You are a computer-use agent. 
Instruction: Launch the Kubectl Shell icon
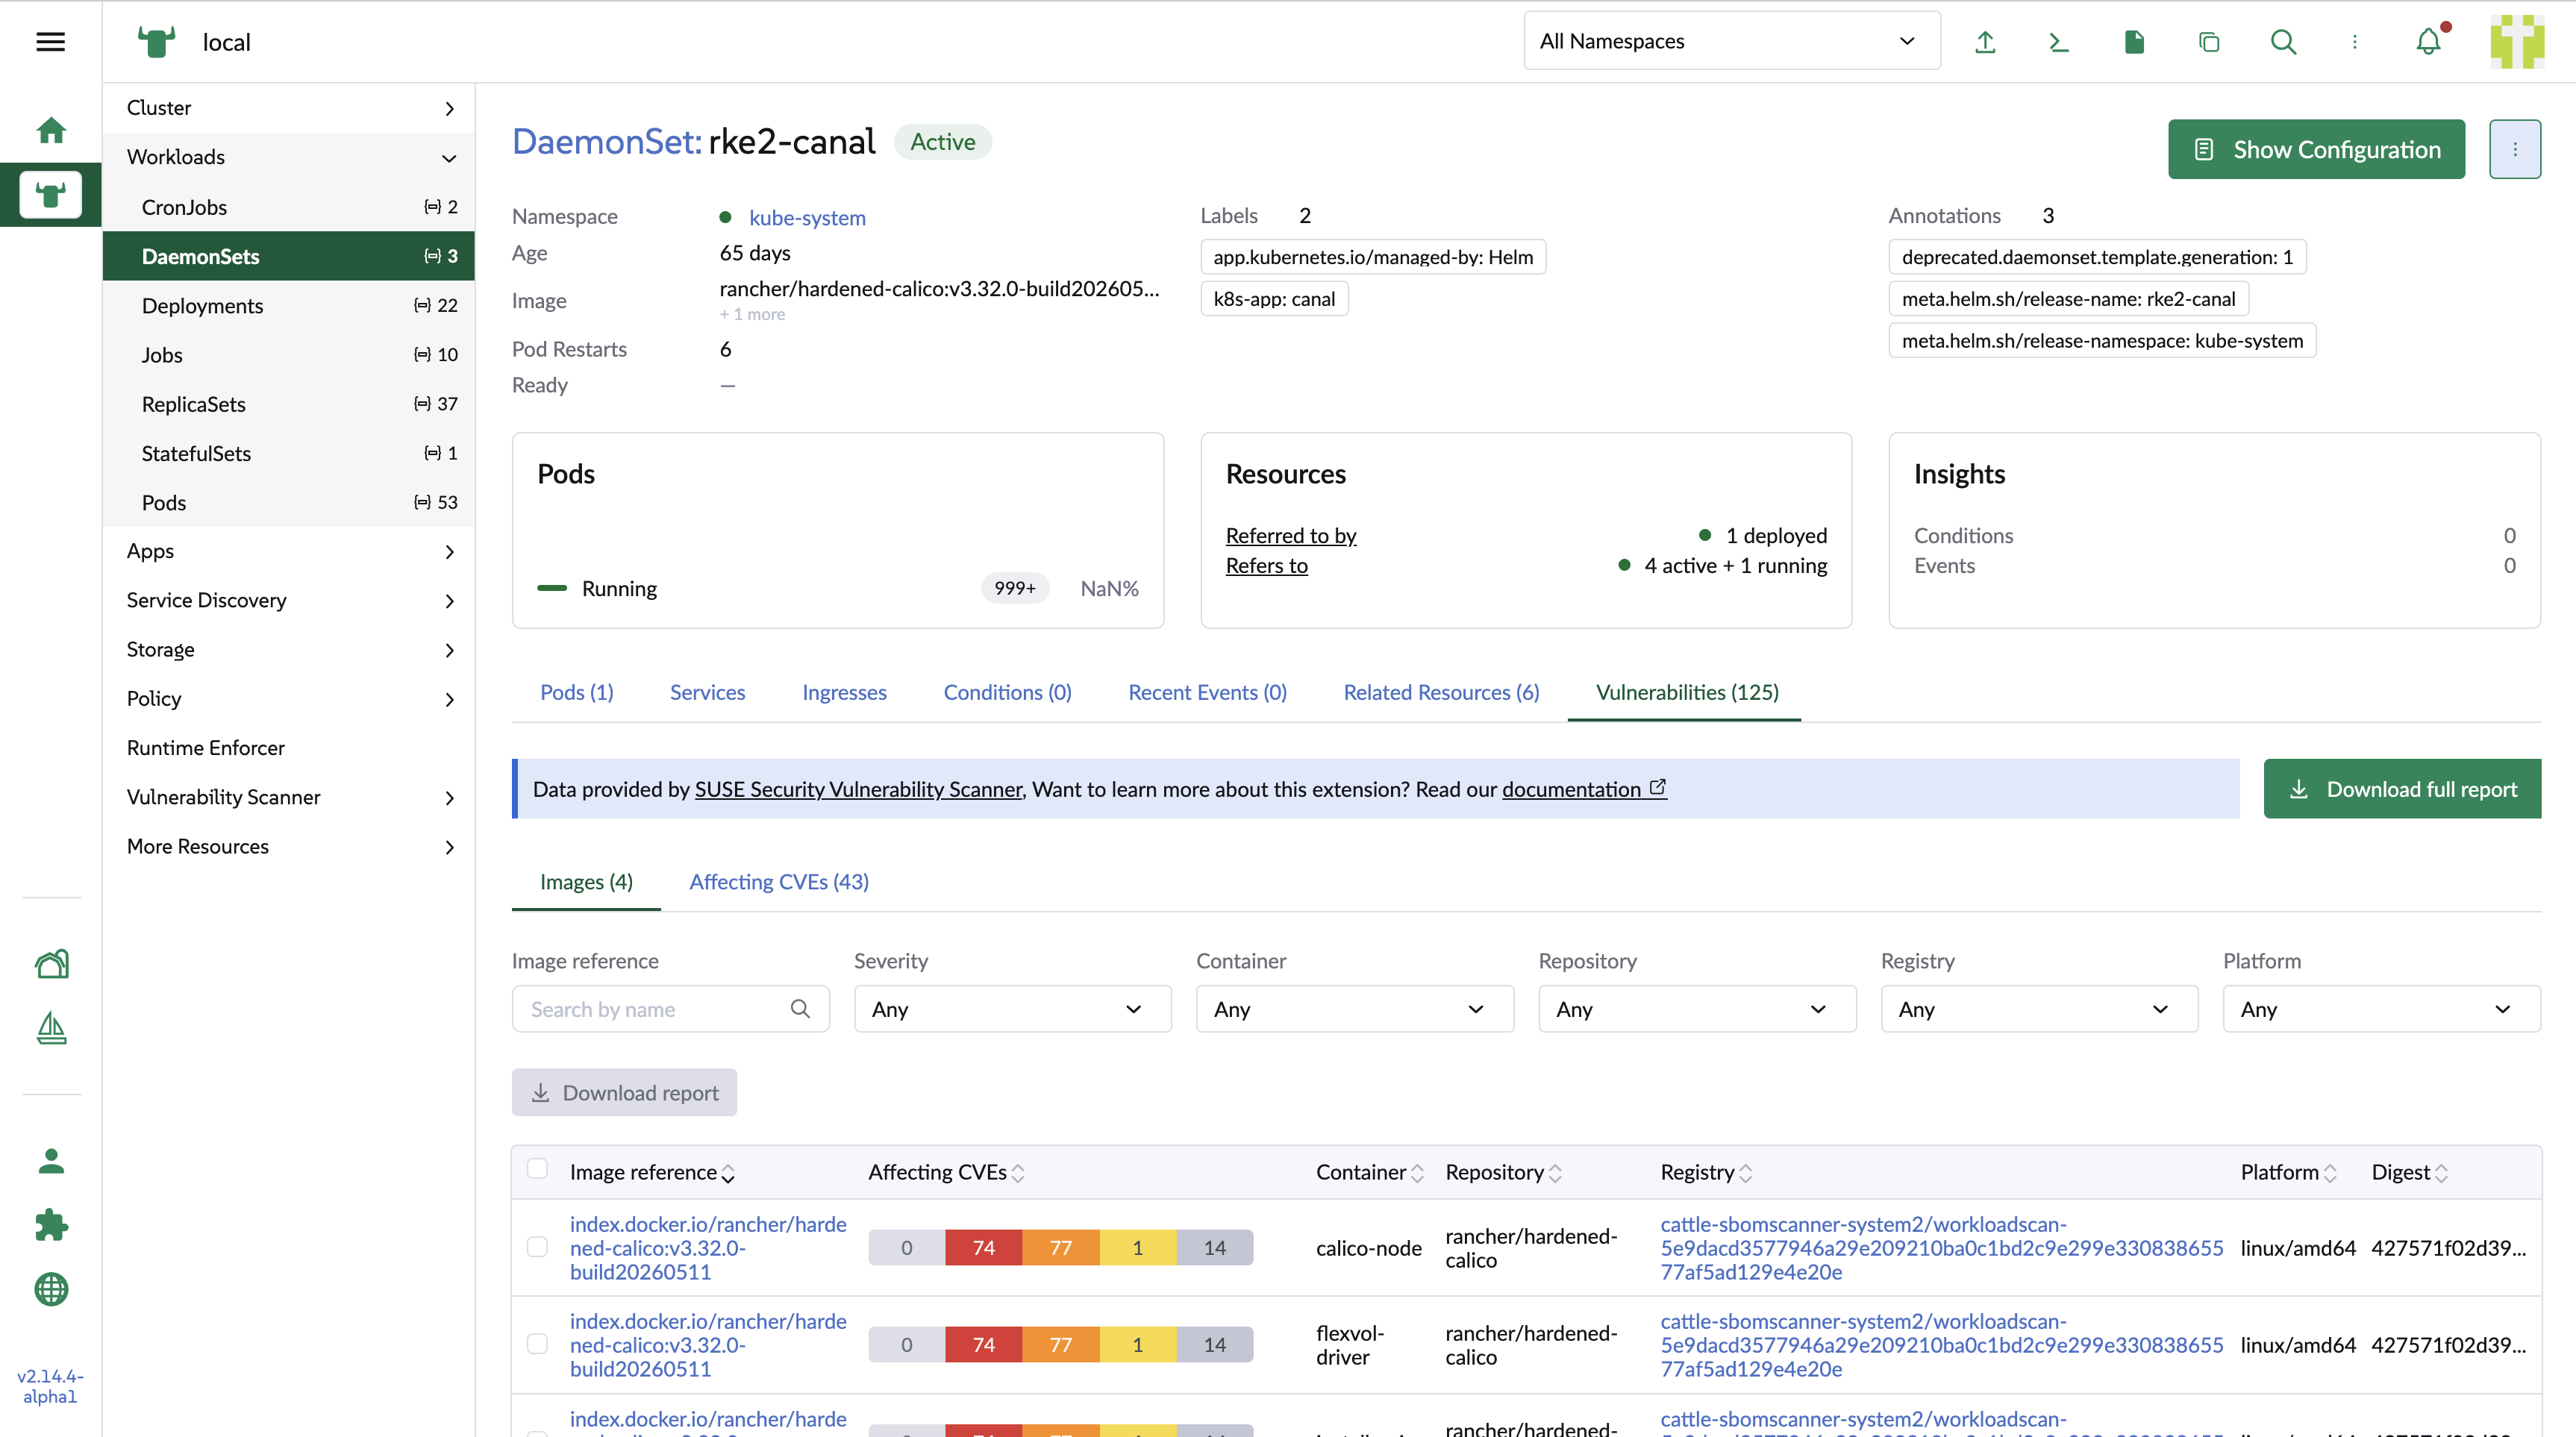[x=2059, y=42]
